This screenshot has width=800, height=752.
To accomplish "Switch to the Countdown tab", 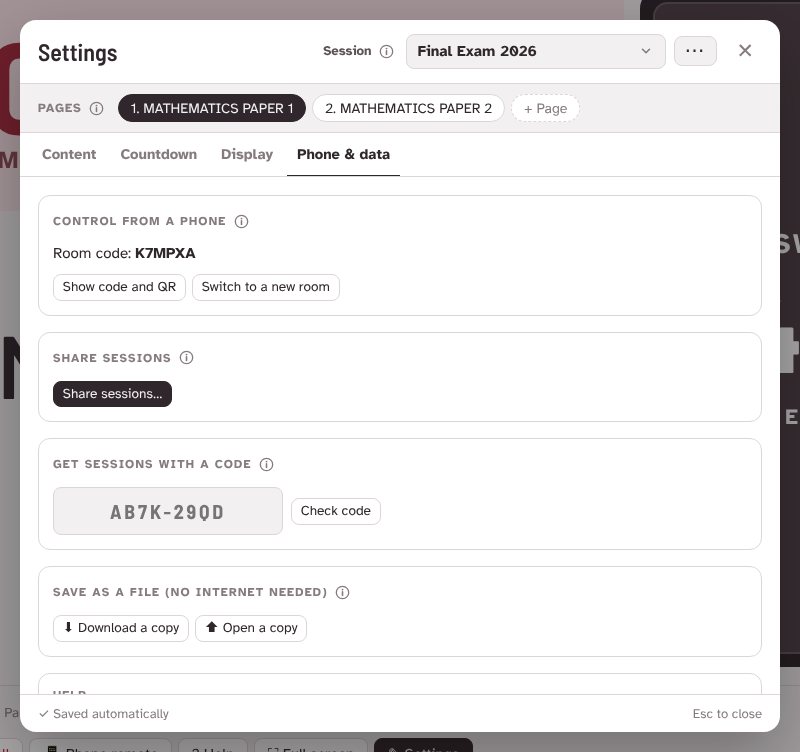I will [x=159, y=155].
